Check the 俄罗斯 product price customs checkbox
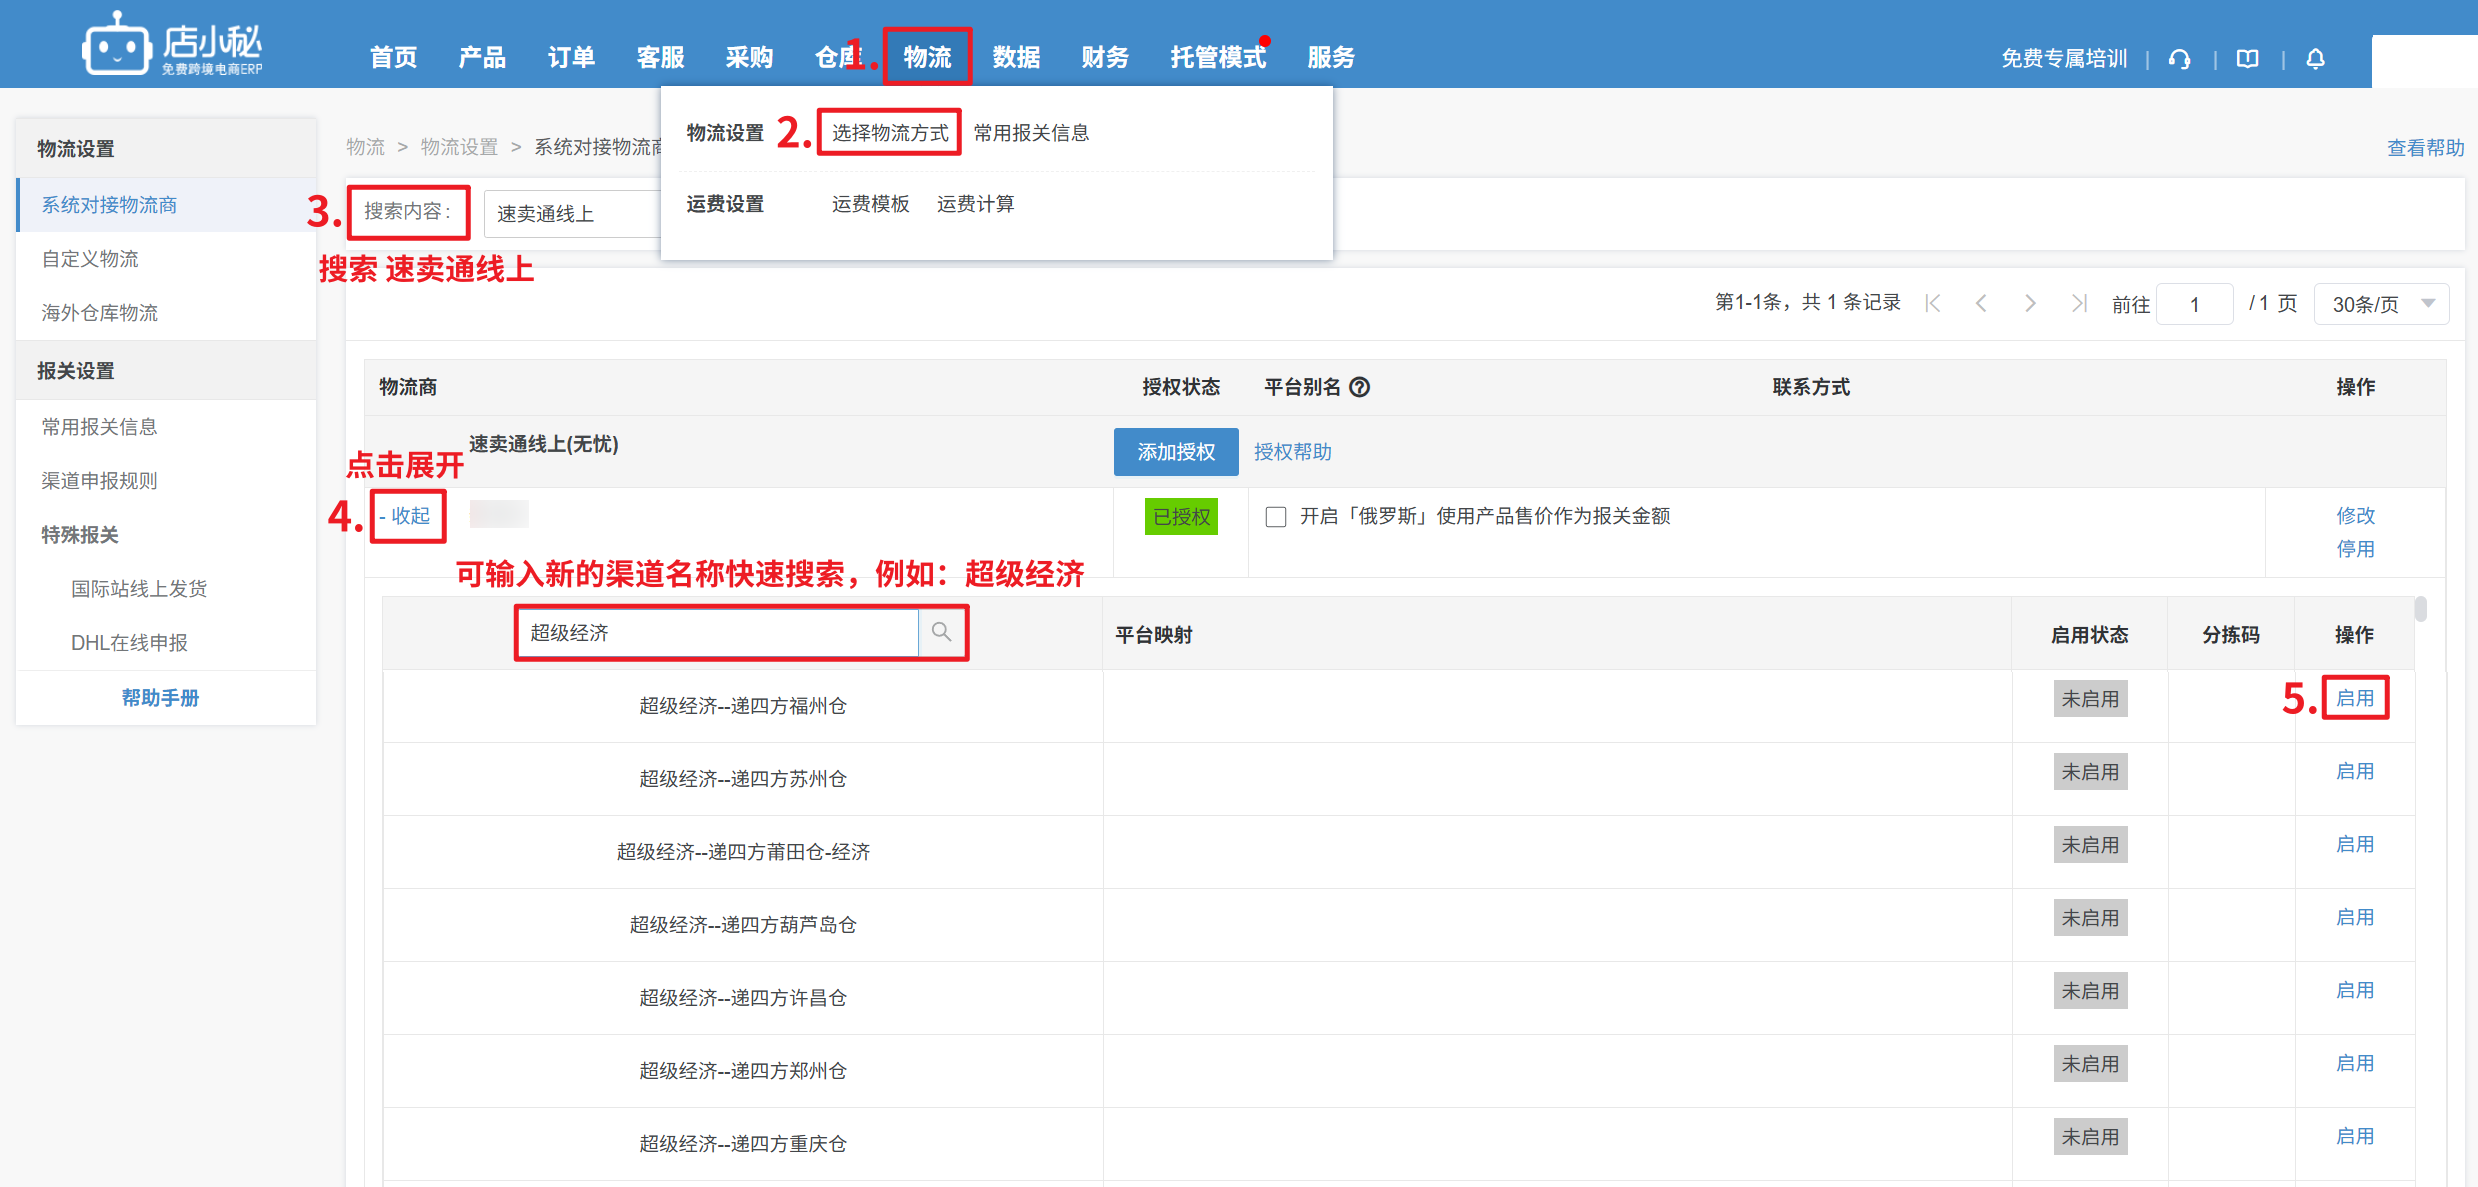2478x1187 pixels. click(1276, 517)
